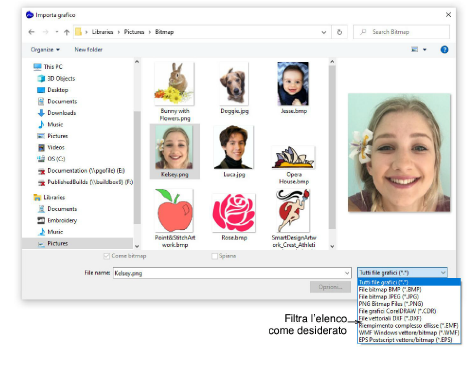Image resolution: width=475 pixels, height=365 pixels.
Task: Open Downloads in the sidebar
Action: pyautogui.click(x=57, y=113)
